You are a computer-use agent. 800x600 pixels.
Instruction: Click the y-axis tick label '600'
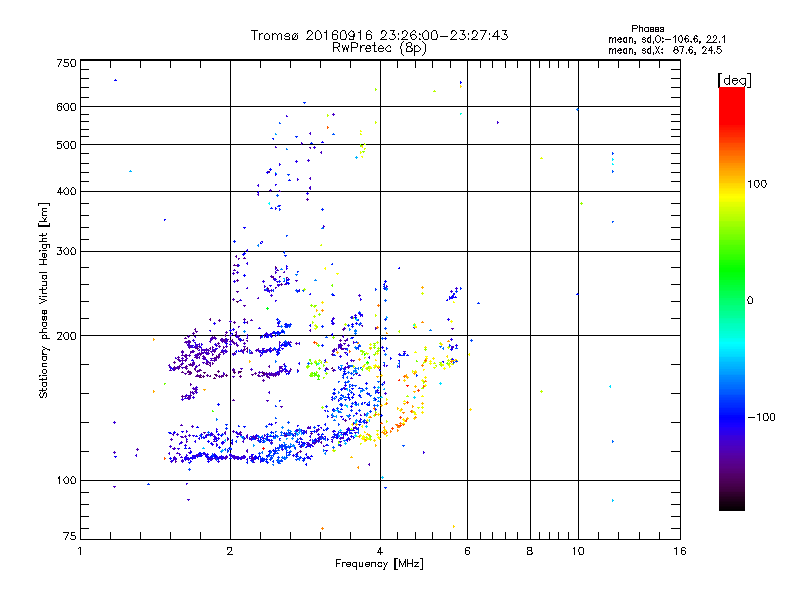pyautogui.click(x=66, y=107)
